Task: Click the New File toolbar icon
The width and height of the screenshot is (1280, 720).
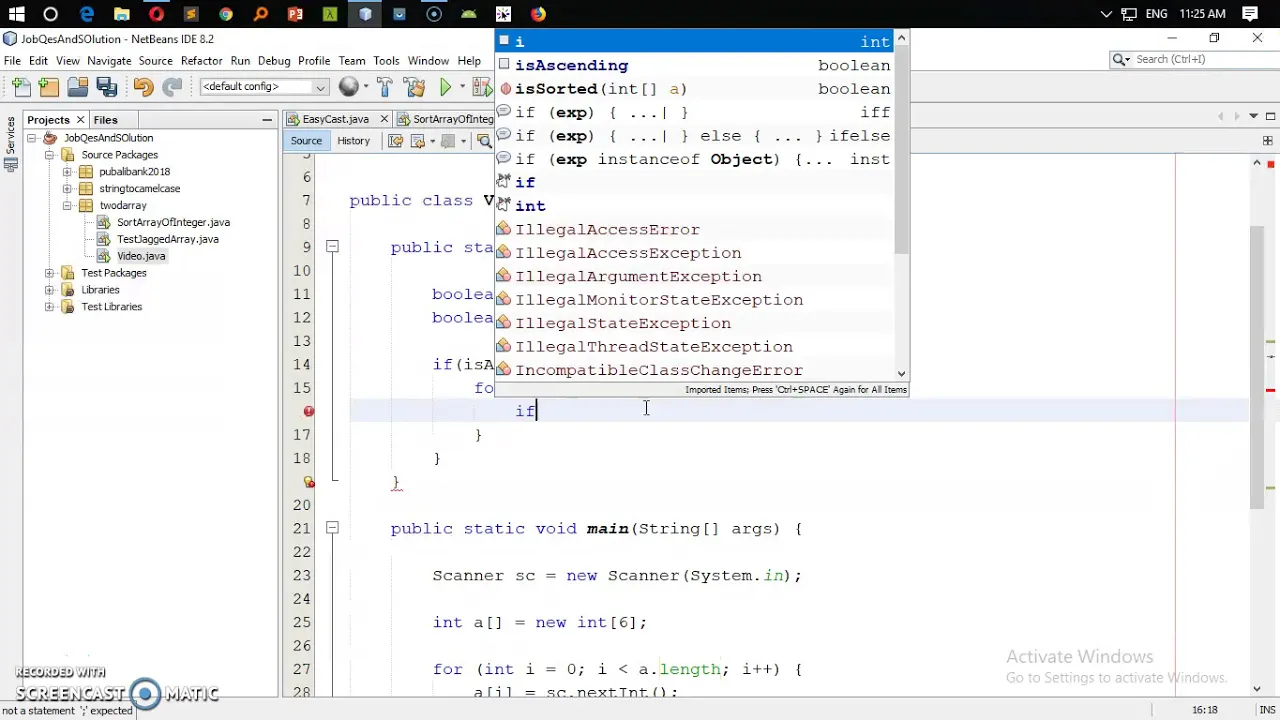Action: tap(22, 87)
